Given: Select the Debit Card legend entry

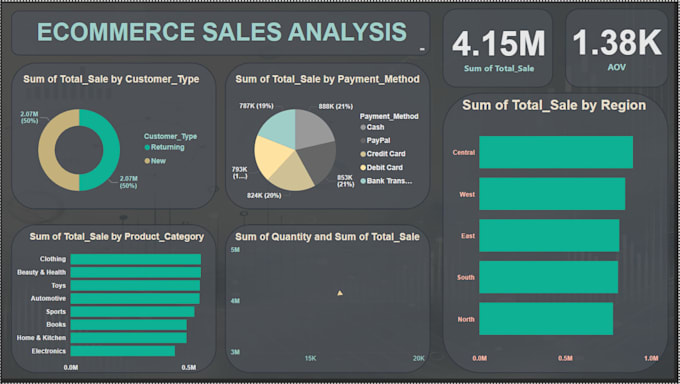Looking at the screenshot, I should pos(382,167).
